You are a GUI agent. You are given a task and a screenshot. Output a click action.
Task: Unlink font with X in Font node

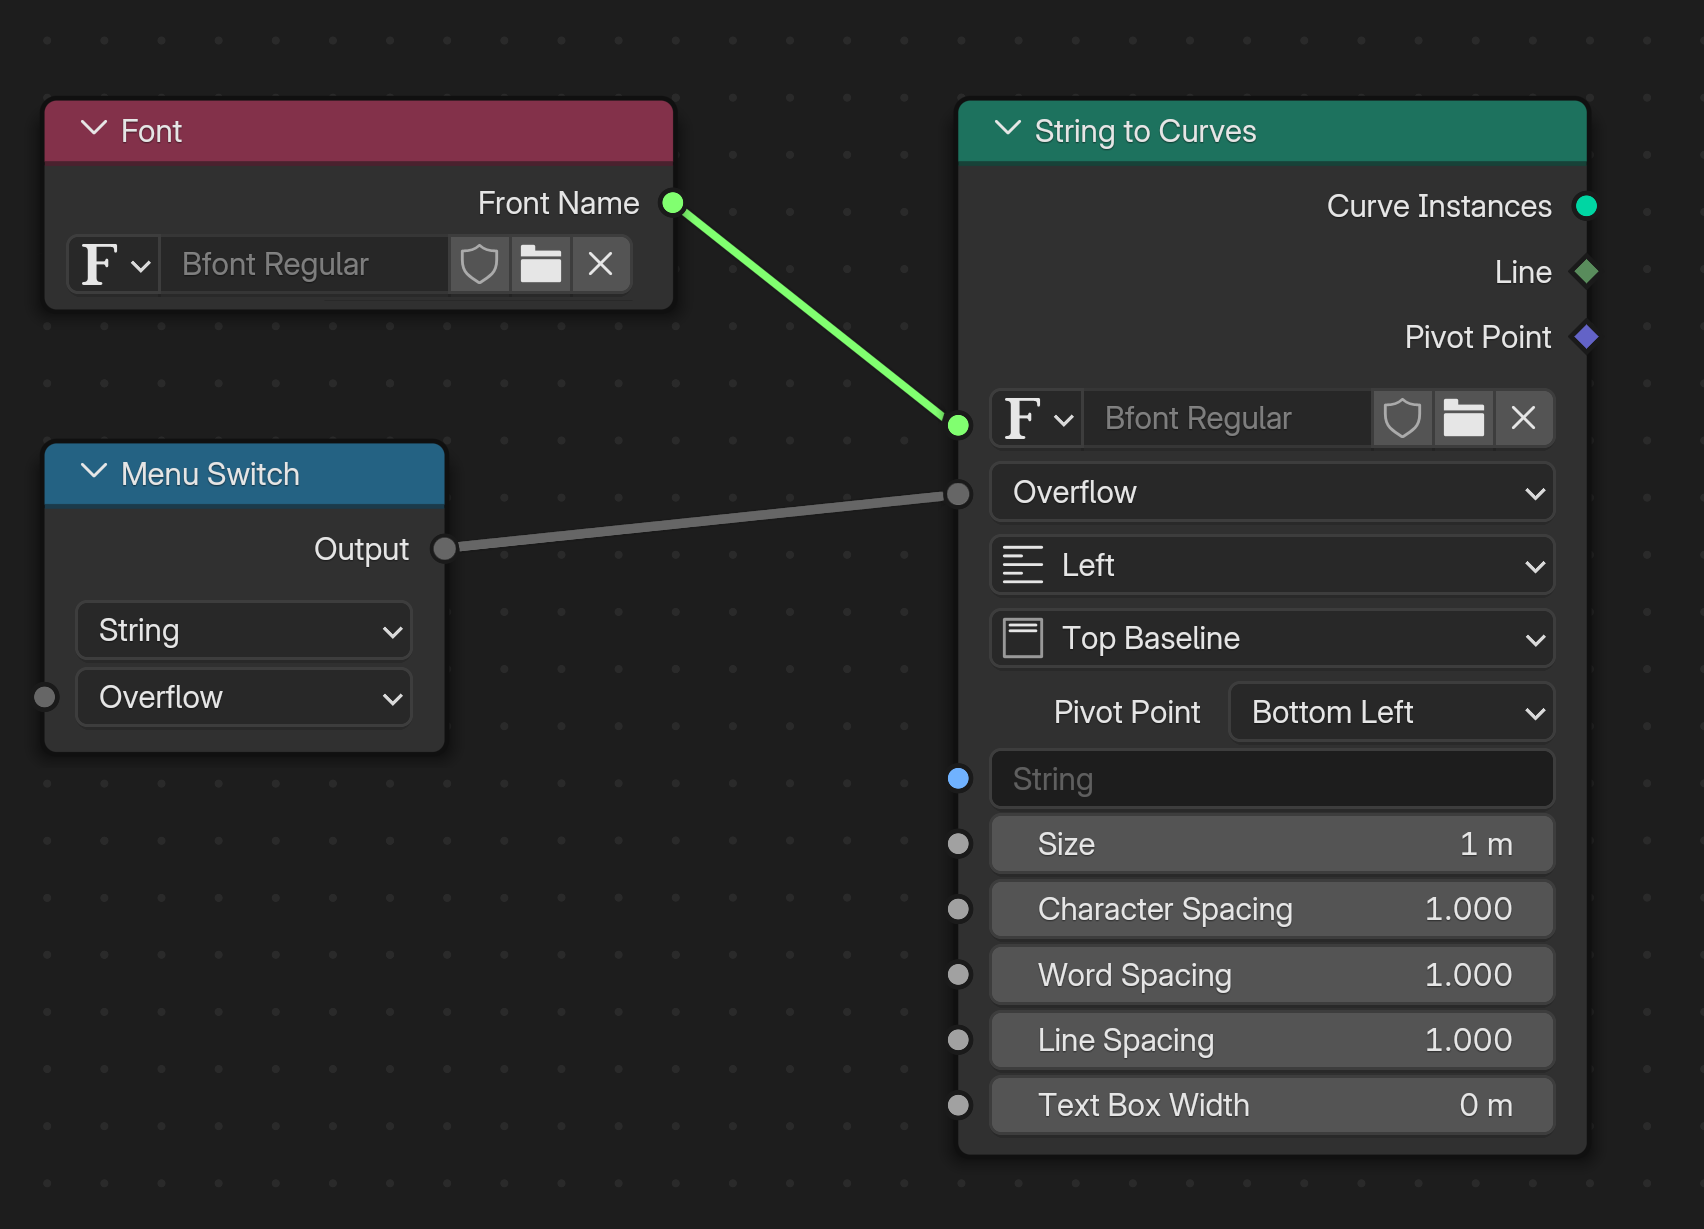pos(600,264)
